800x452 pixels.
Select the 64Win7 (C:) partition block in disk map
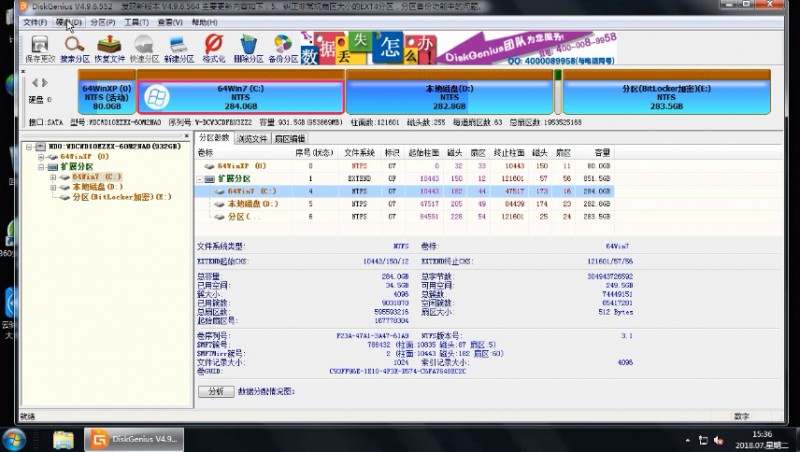pyautogui.click(x=241, y=92)
